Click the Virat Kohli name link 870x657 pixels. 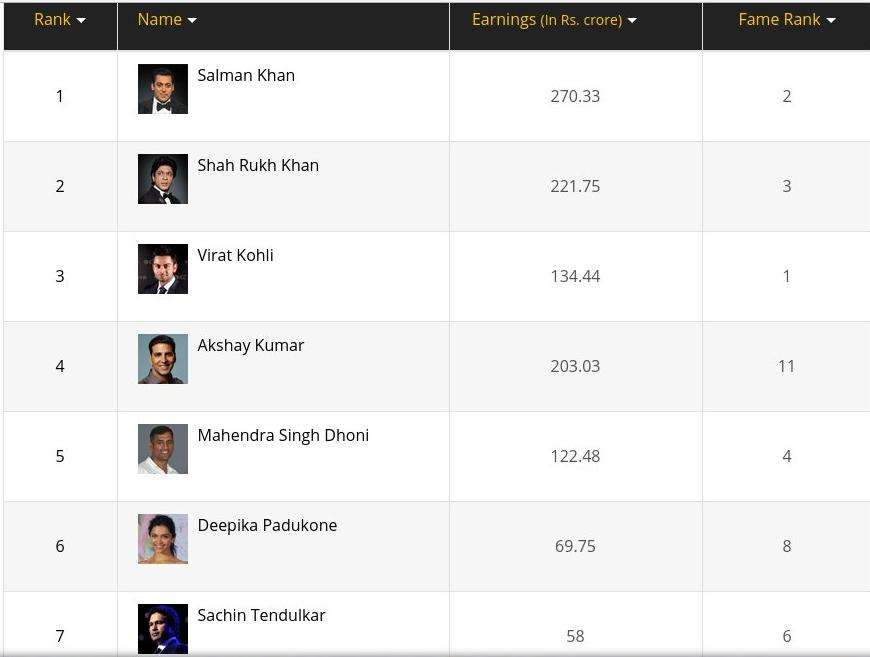(235, 255)
